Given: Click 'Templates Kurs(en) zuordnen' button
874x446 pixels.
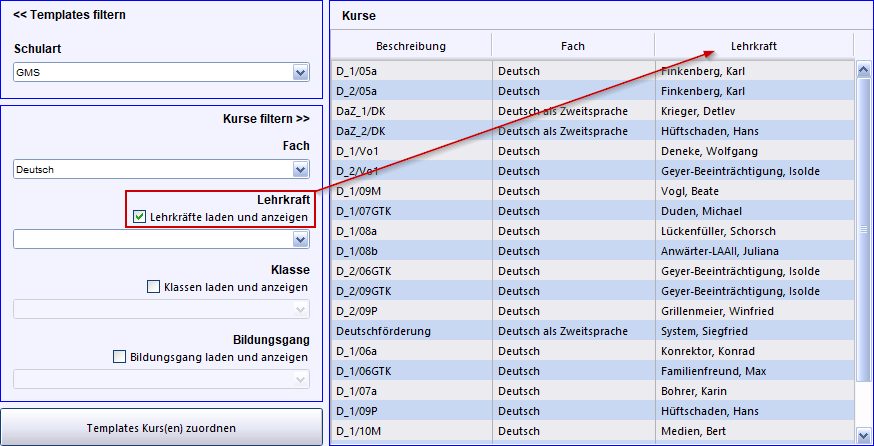Looking at the screenshot, I should (161, 428).
